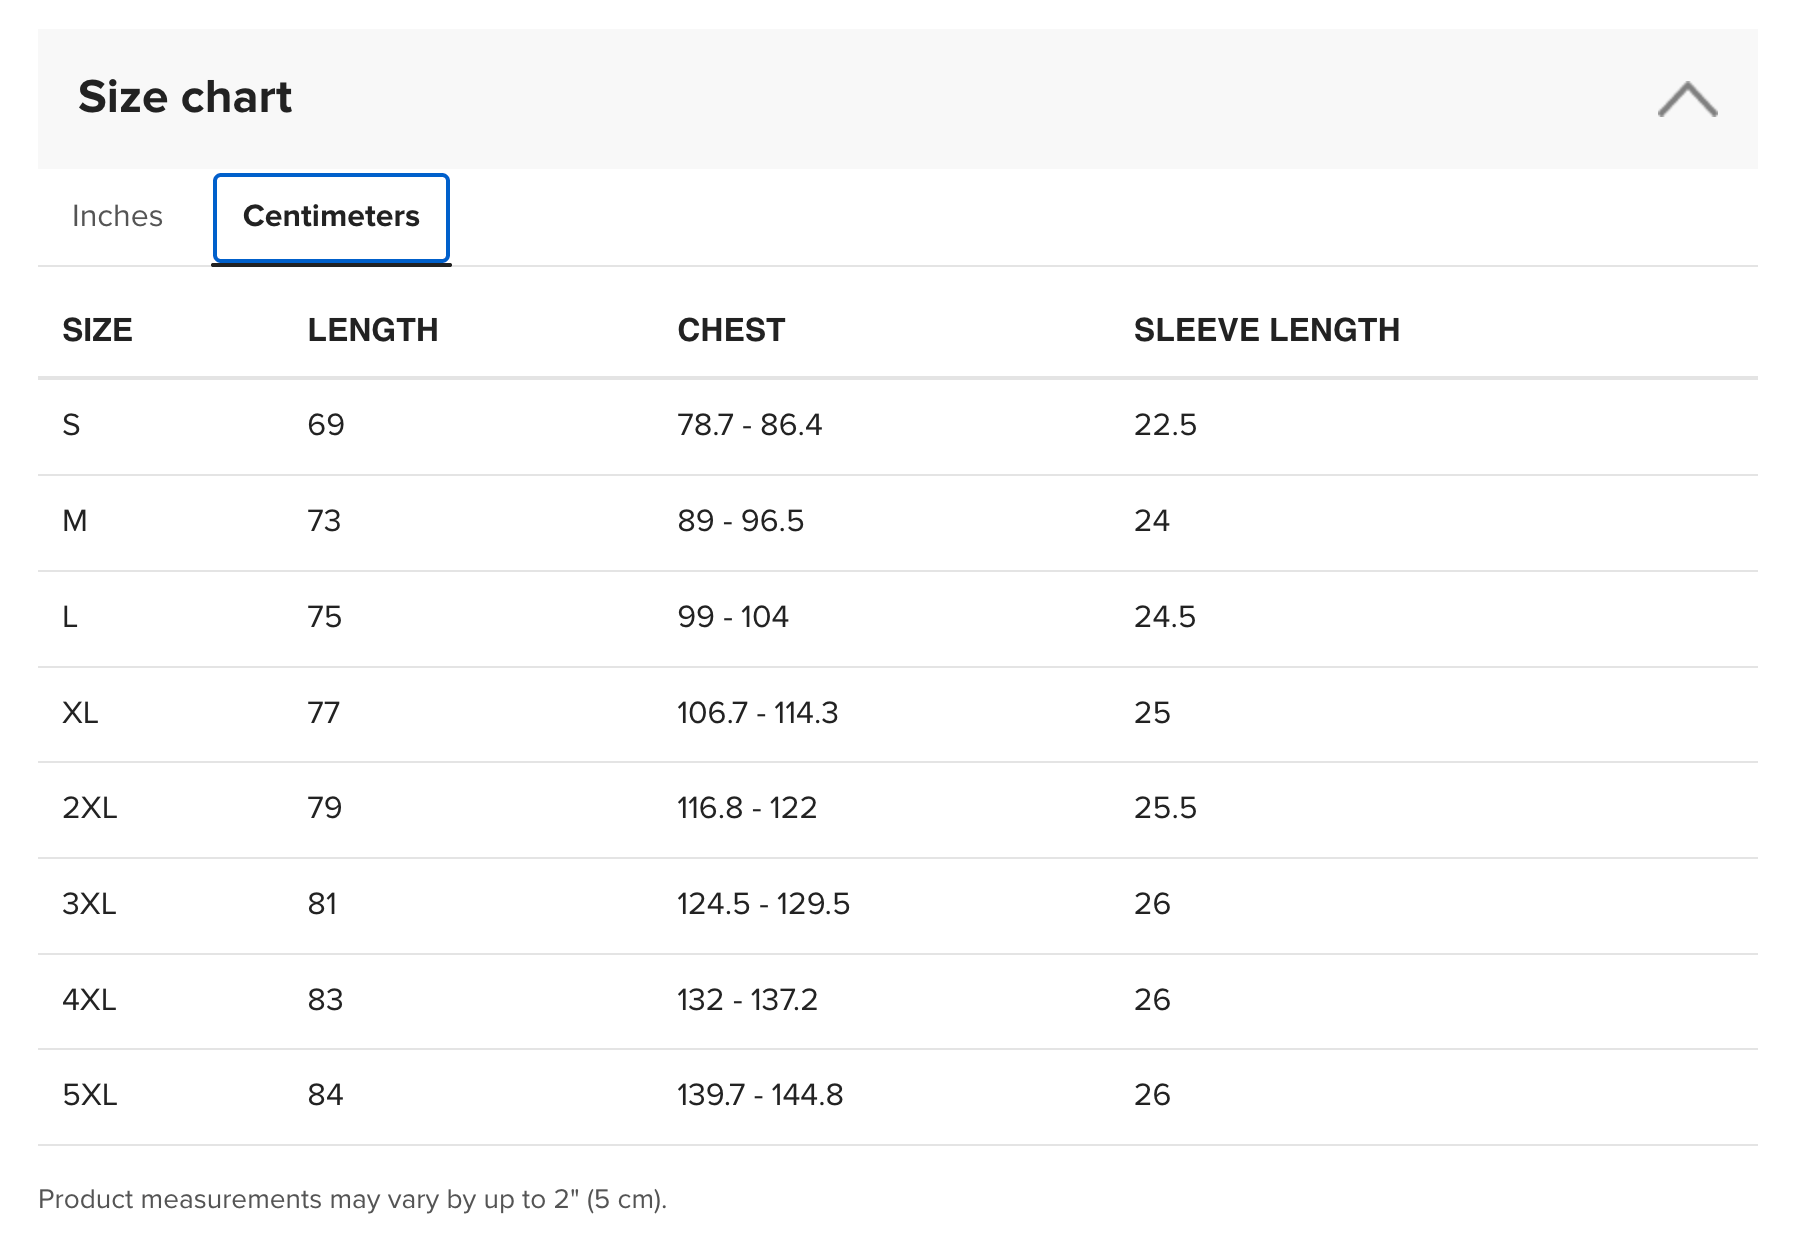Select the 3XL size row label
The height and width of the screenshot is (1234, 1794).
(89, 904)
